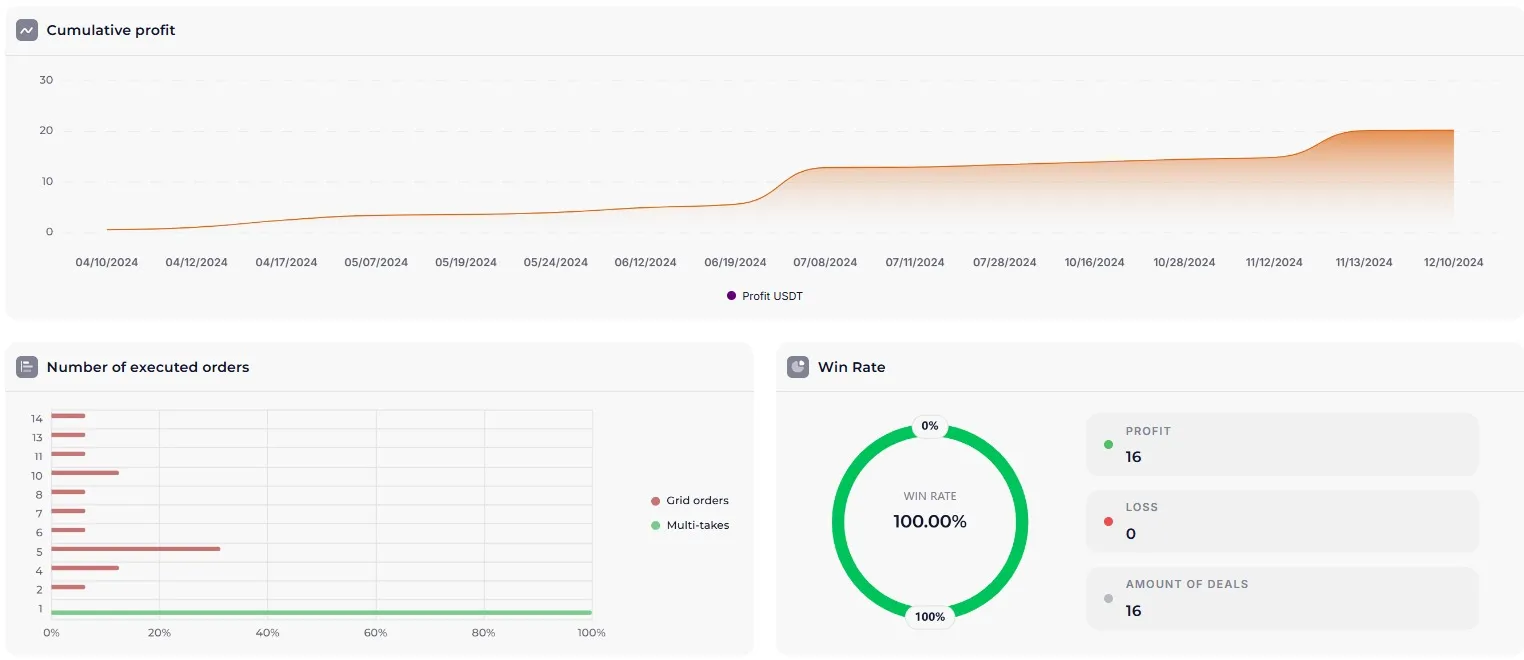Select the PROFIT 16 stat card
This screenshot has height=660, width=1524.
pos(1282,444)
